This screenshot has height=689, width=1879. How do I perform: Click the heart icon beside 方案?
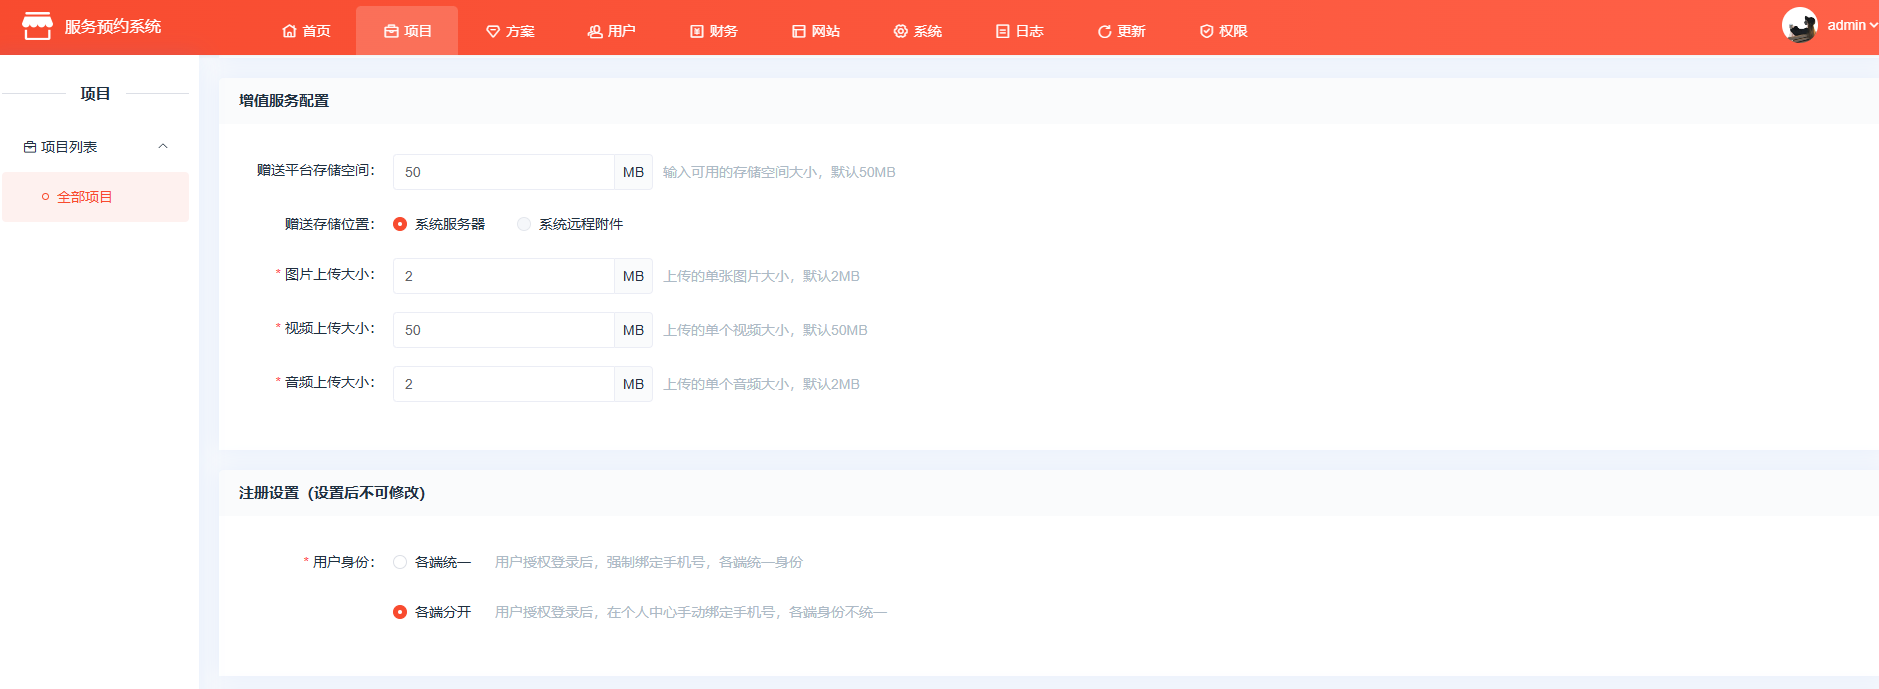tap(493, 32)
